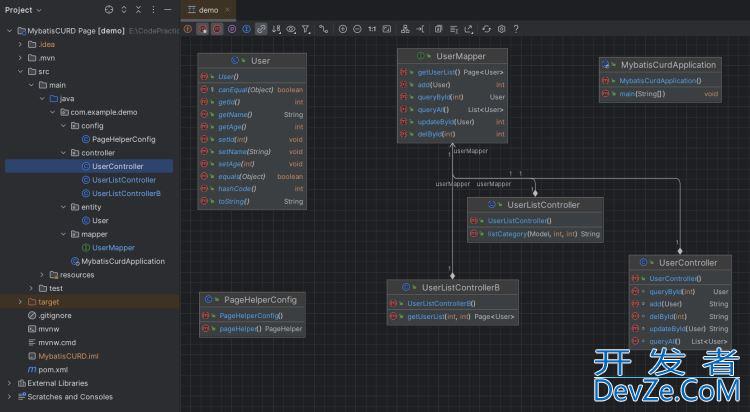Switch to the demo diagram tab

coord(206,9)
